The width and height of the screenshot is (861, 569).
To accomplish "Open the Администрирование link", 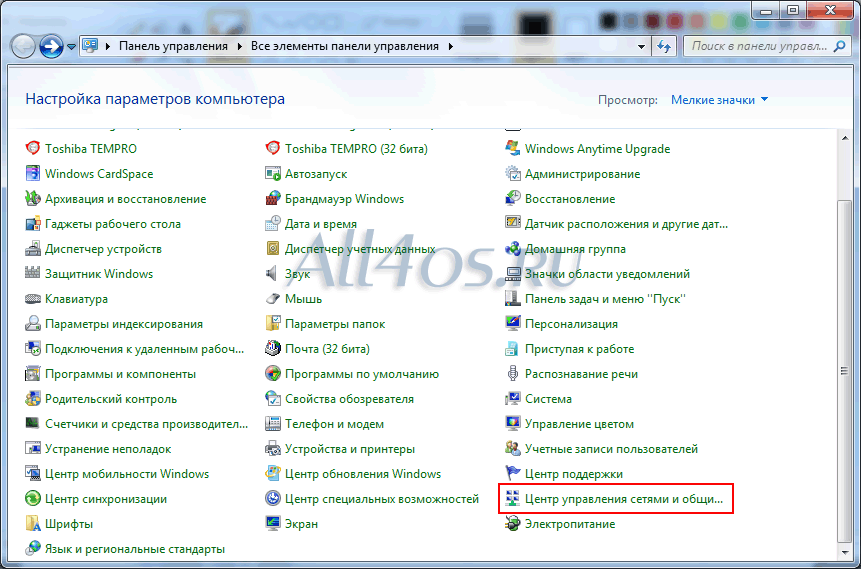I will click(x=583, y=174).
